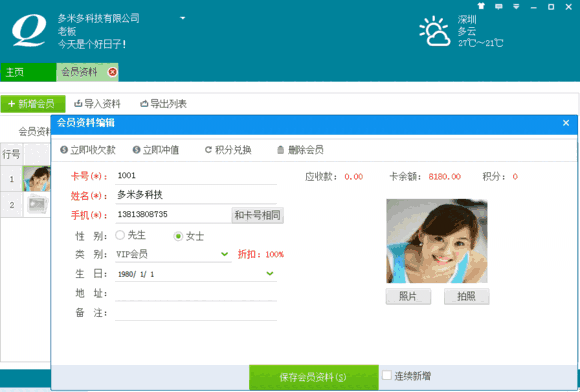Click the 姓名 field with 多米多科技
This screenshot has width=580, height=392.
click(196, 195)
